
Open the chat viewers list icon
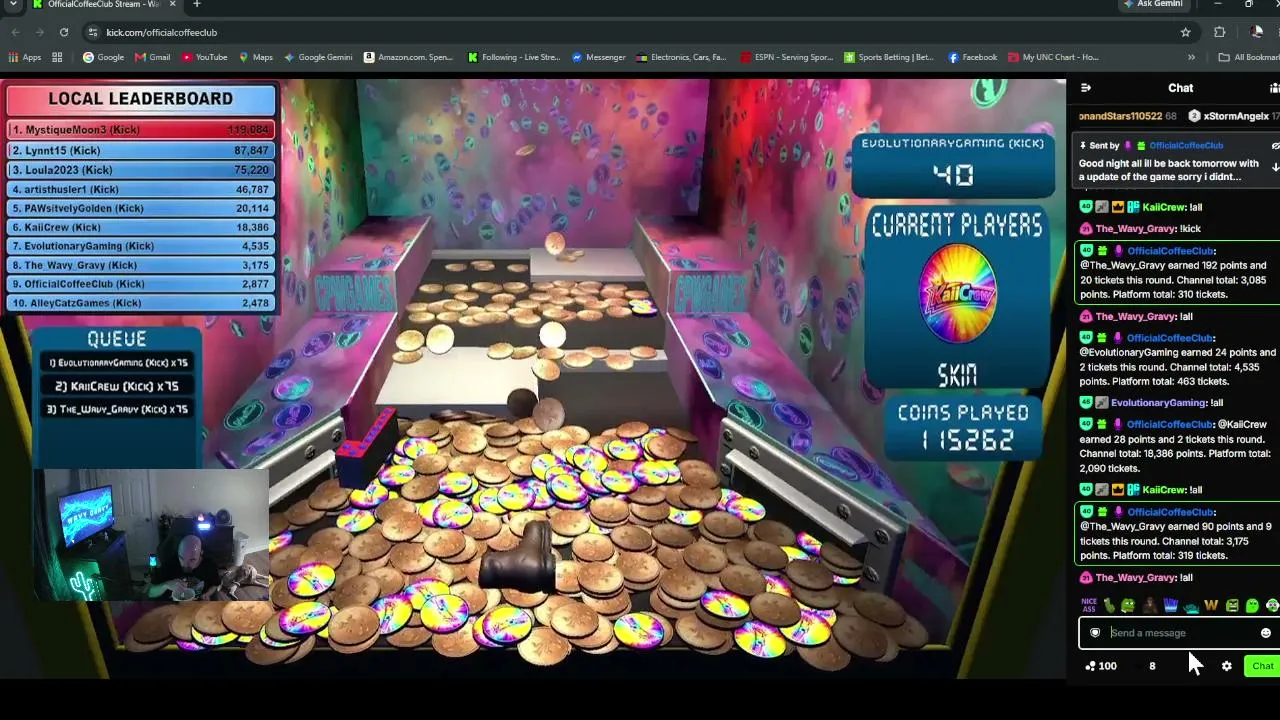[1274, 88]
